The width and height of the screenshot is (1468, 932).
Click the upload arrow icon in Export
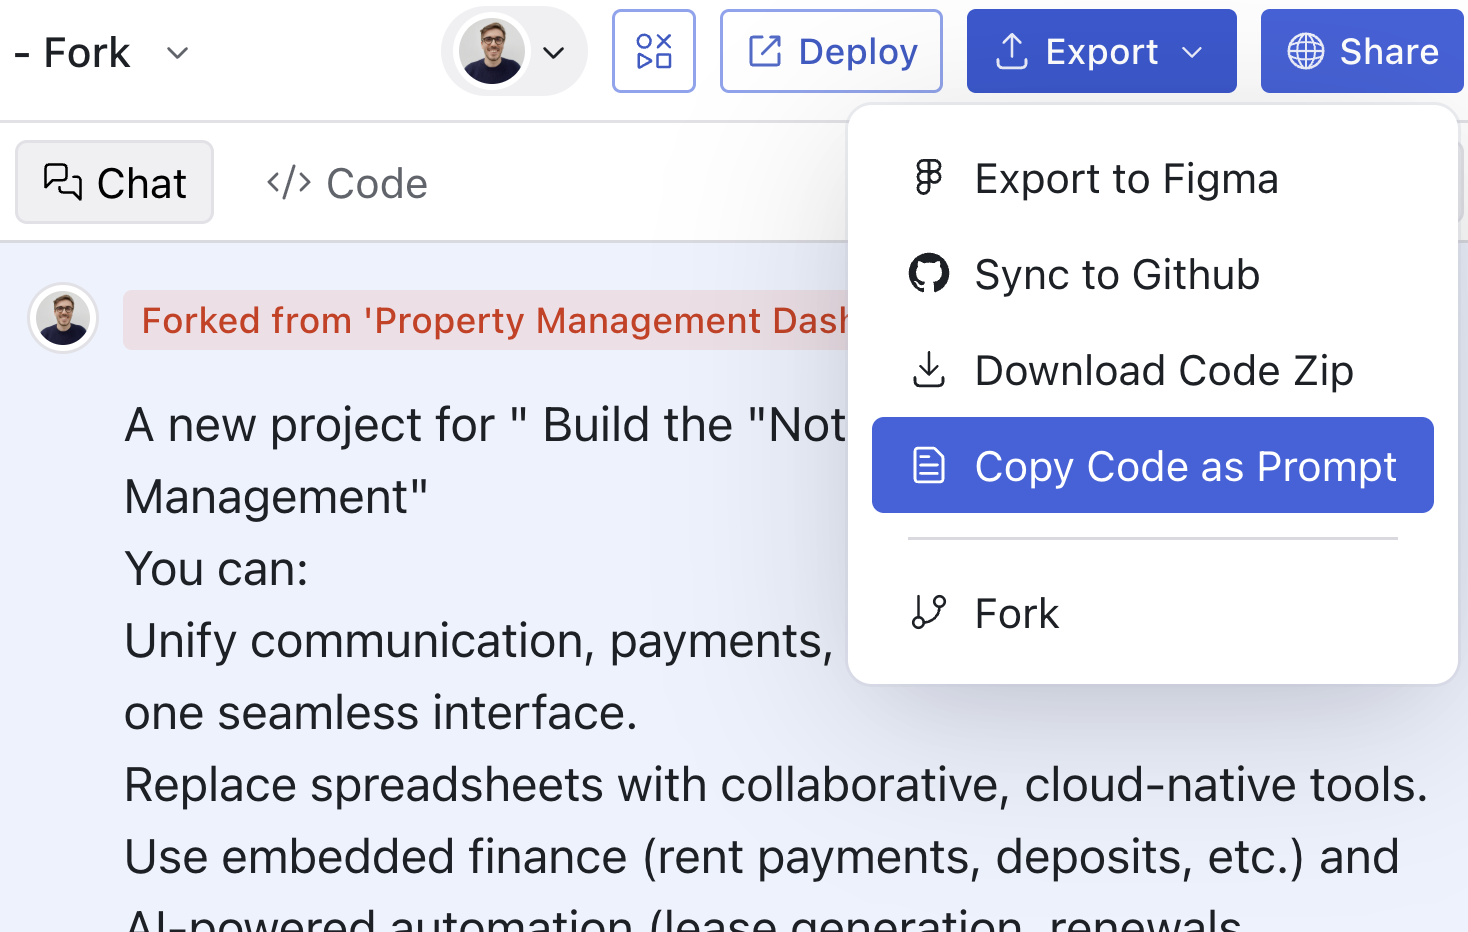(1012, 51)
